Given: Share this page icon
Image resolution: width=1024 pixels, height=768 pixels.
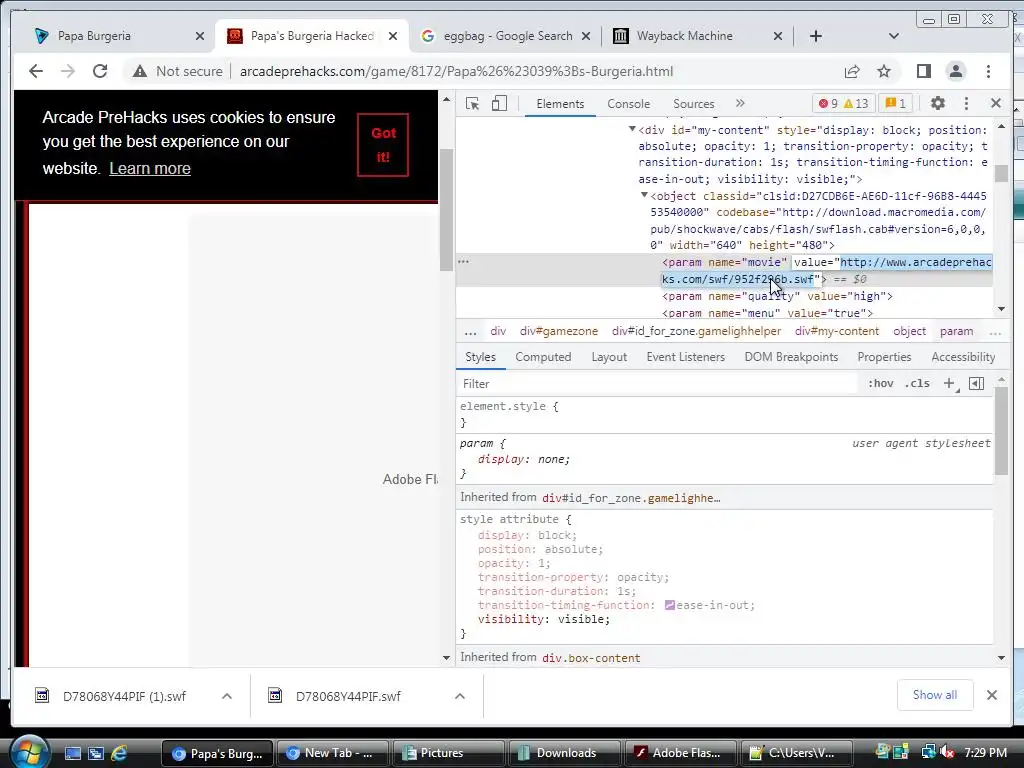Looking at the screenshot, I should pos(852,71).
